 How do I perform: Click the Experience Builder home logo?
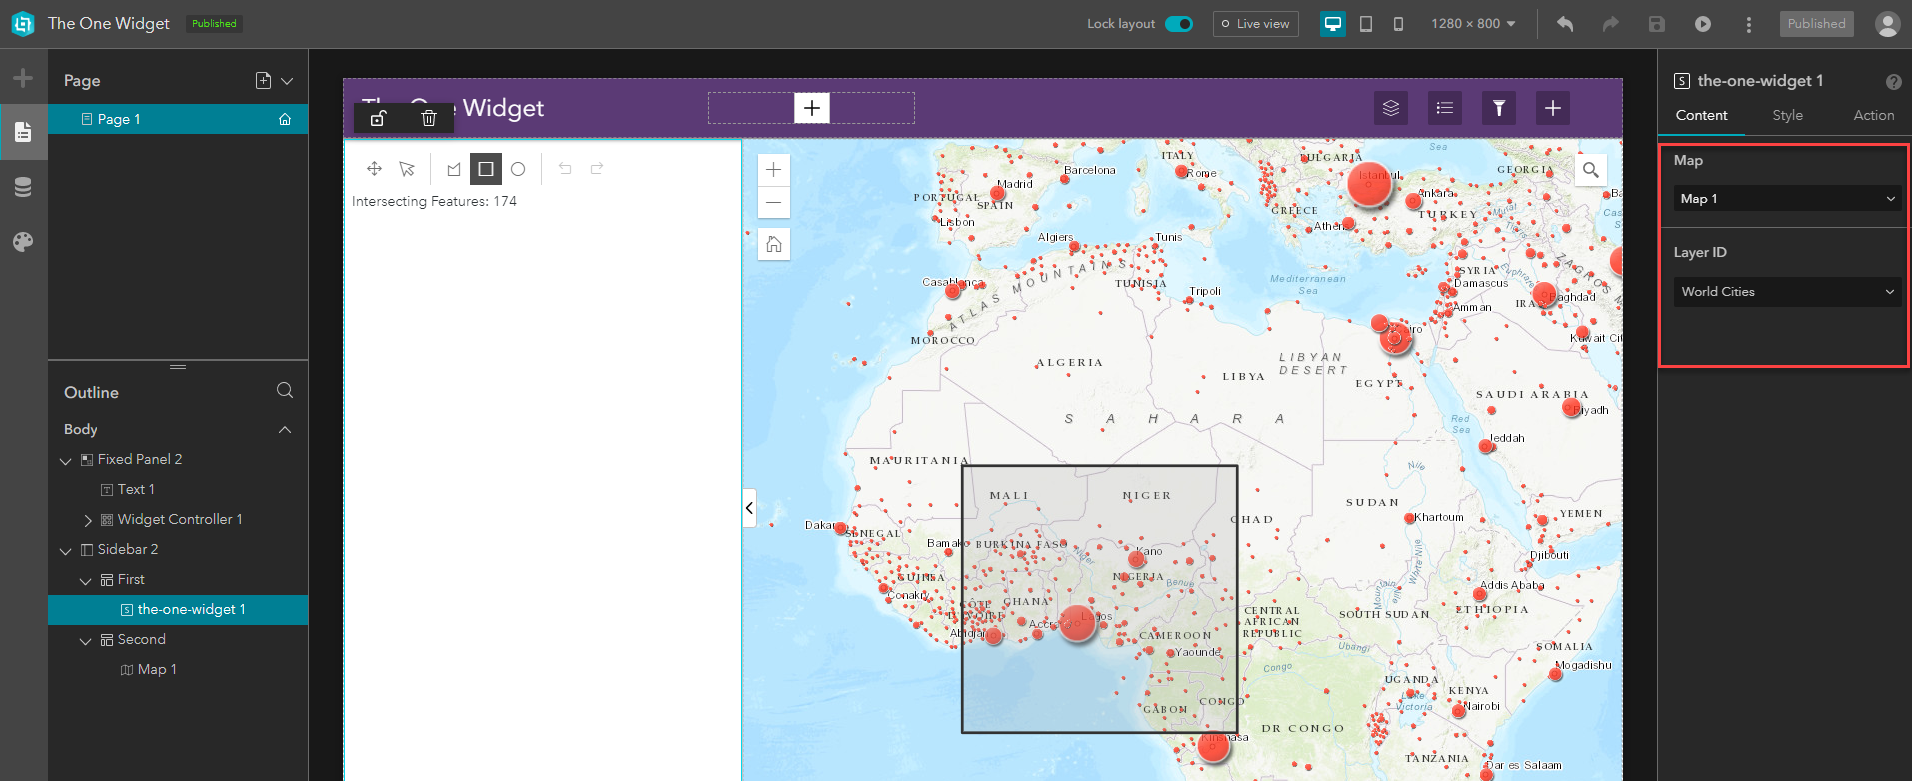click(22, 24)
